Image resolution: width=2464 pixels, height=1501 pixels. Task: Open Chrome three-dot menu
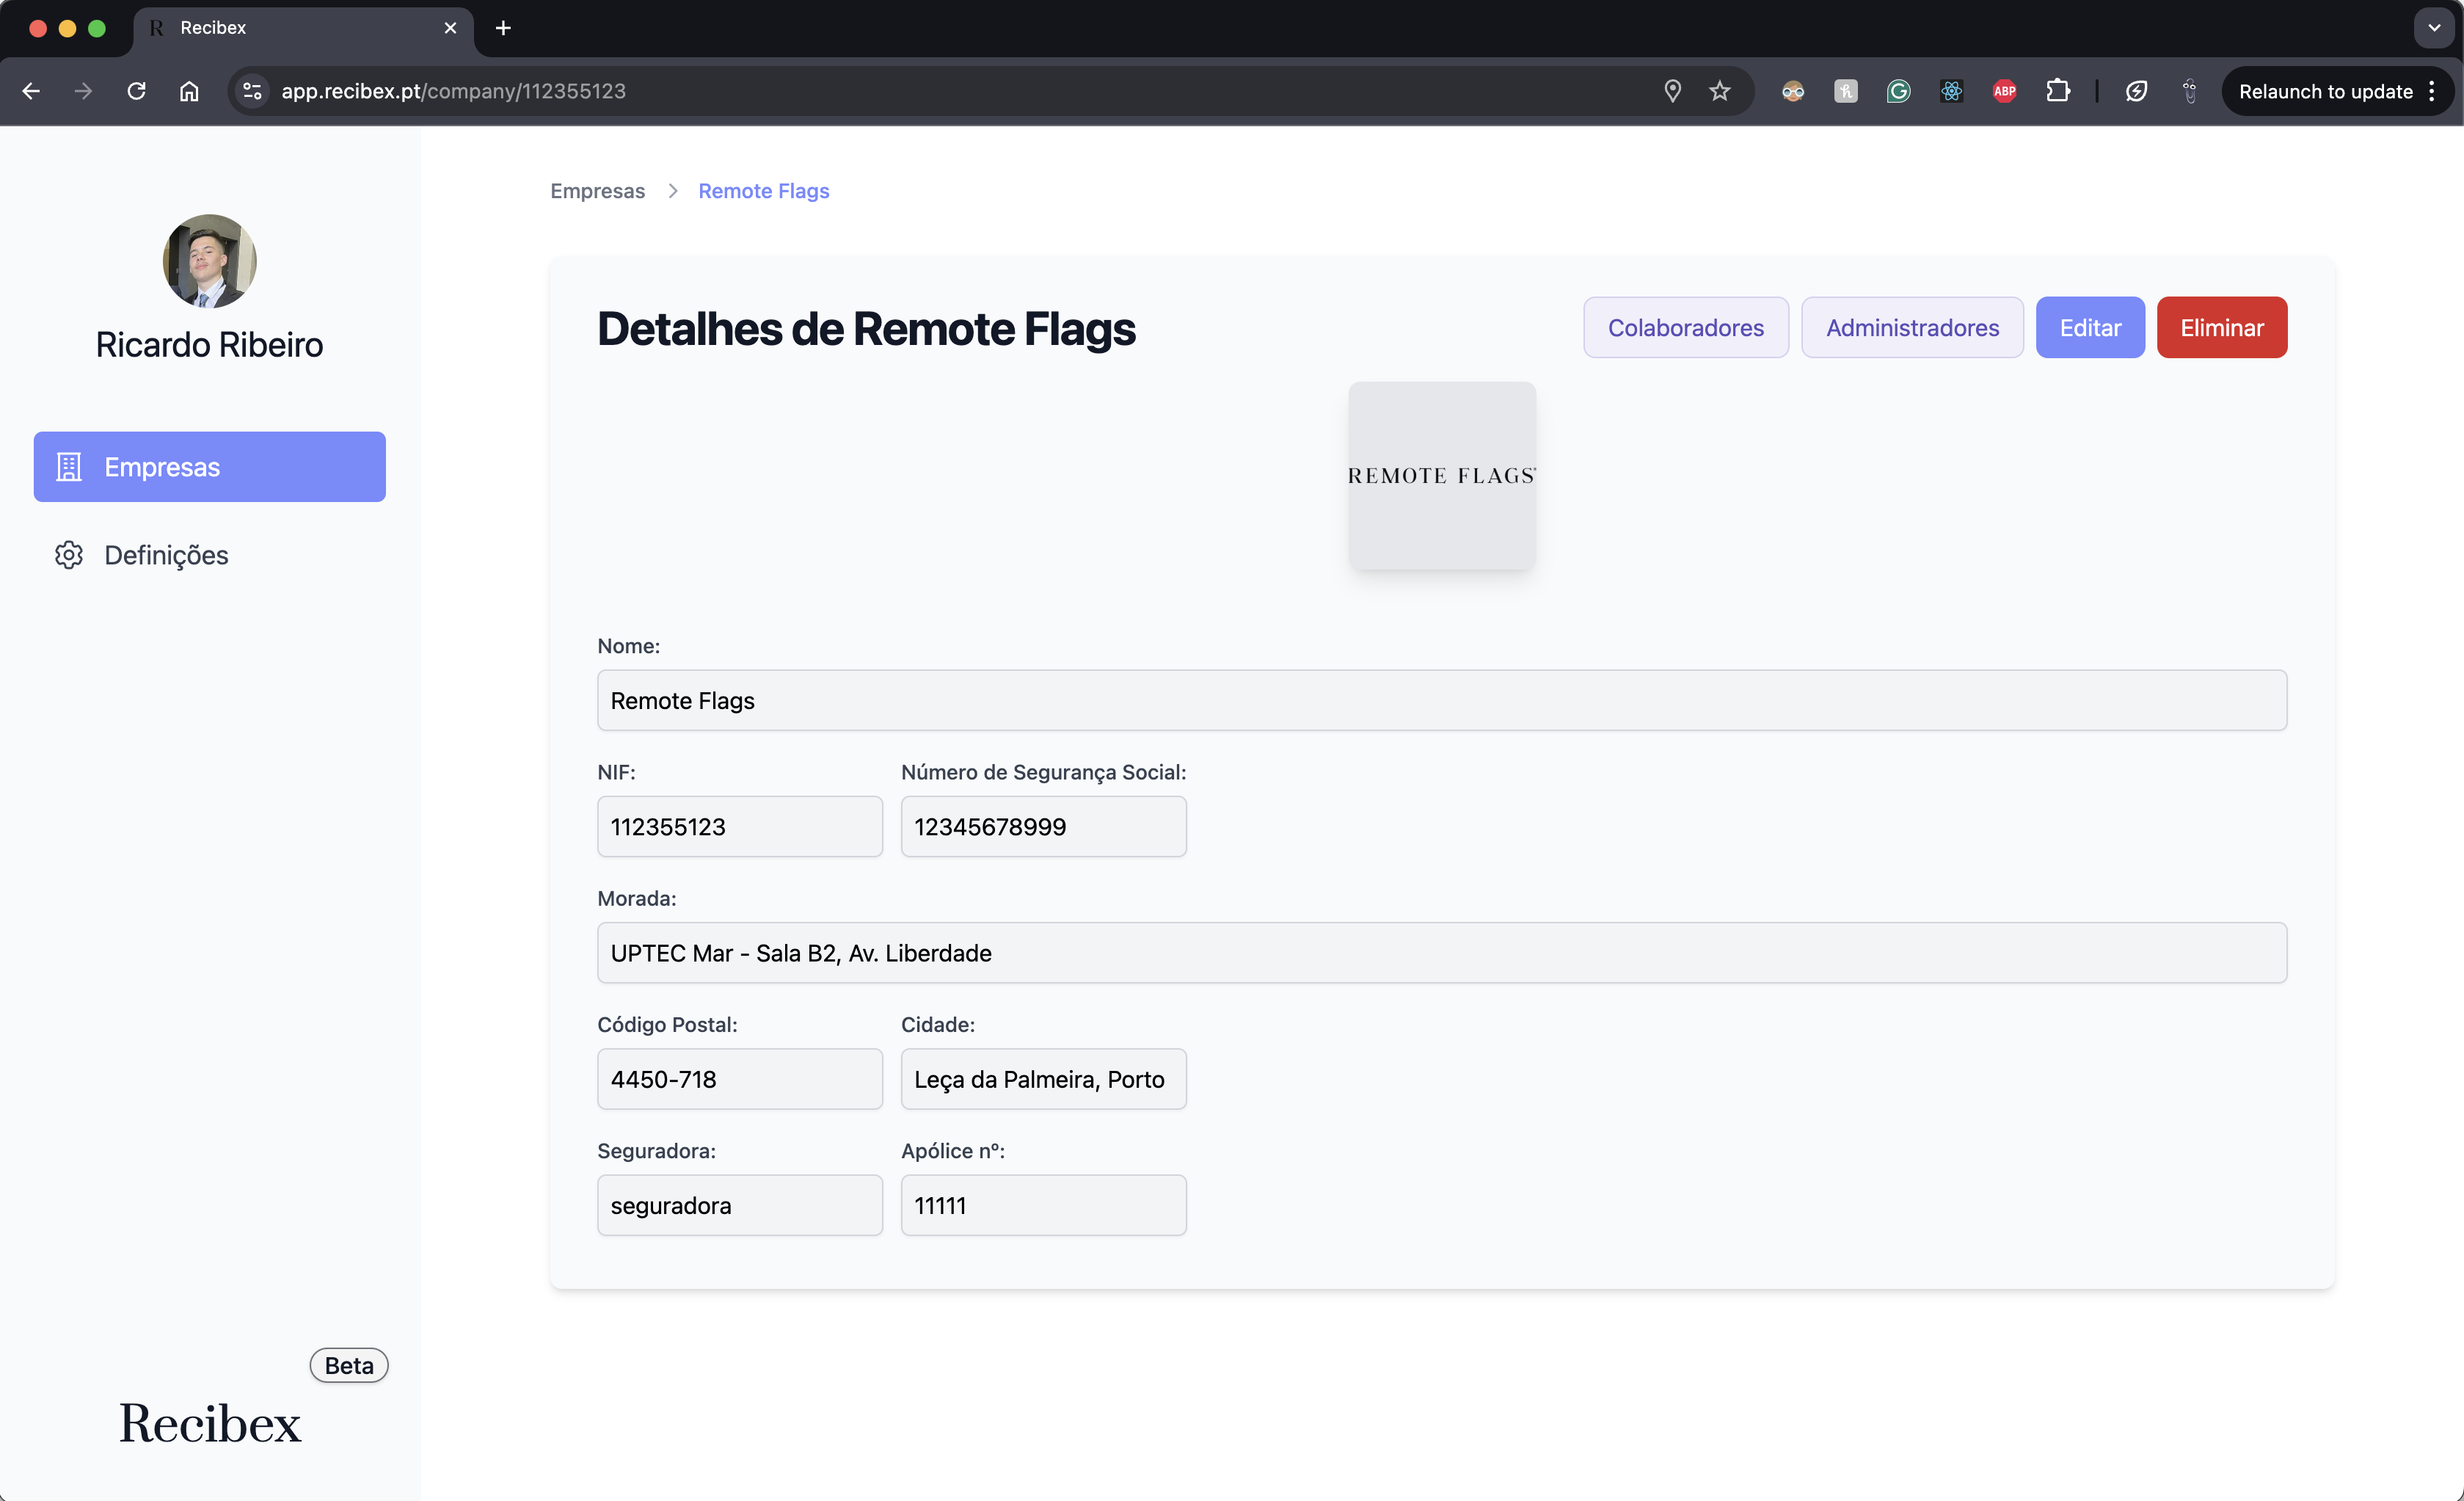click(2432, 91)
